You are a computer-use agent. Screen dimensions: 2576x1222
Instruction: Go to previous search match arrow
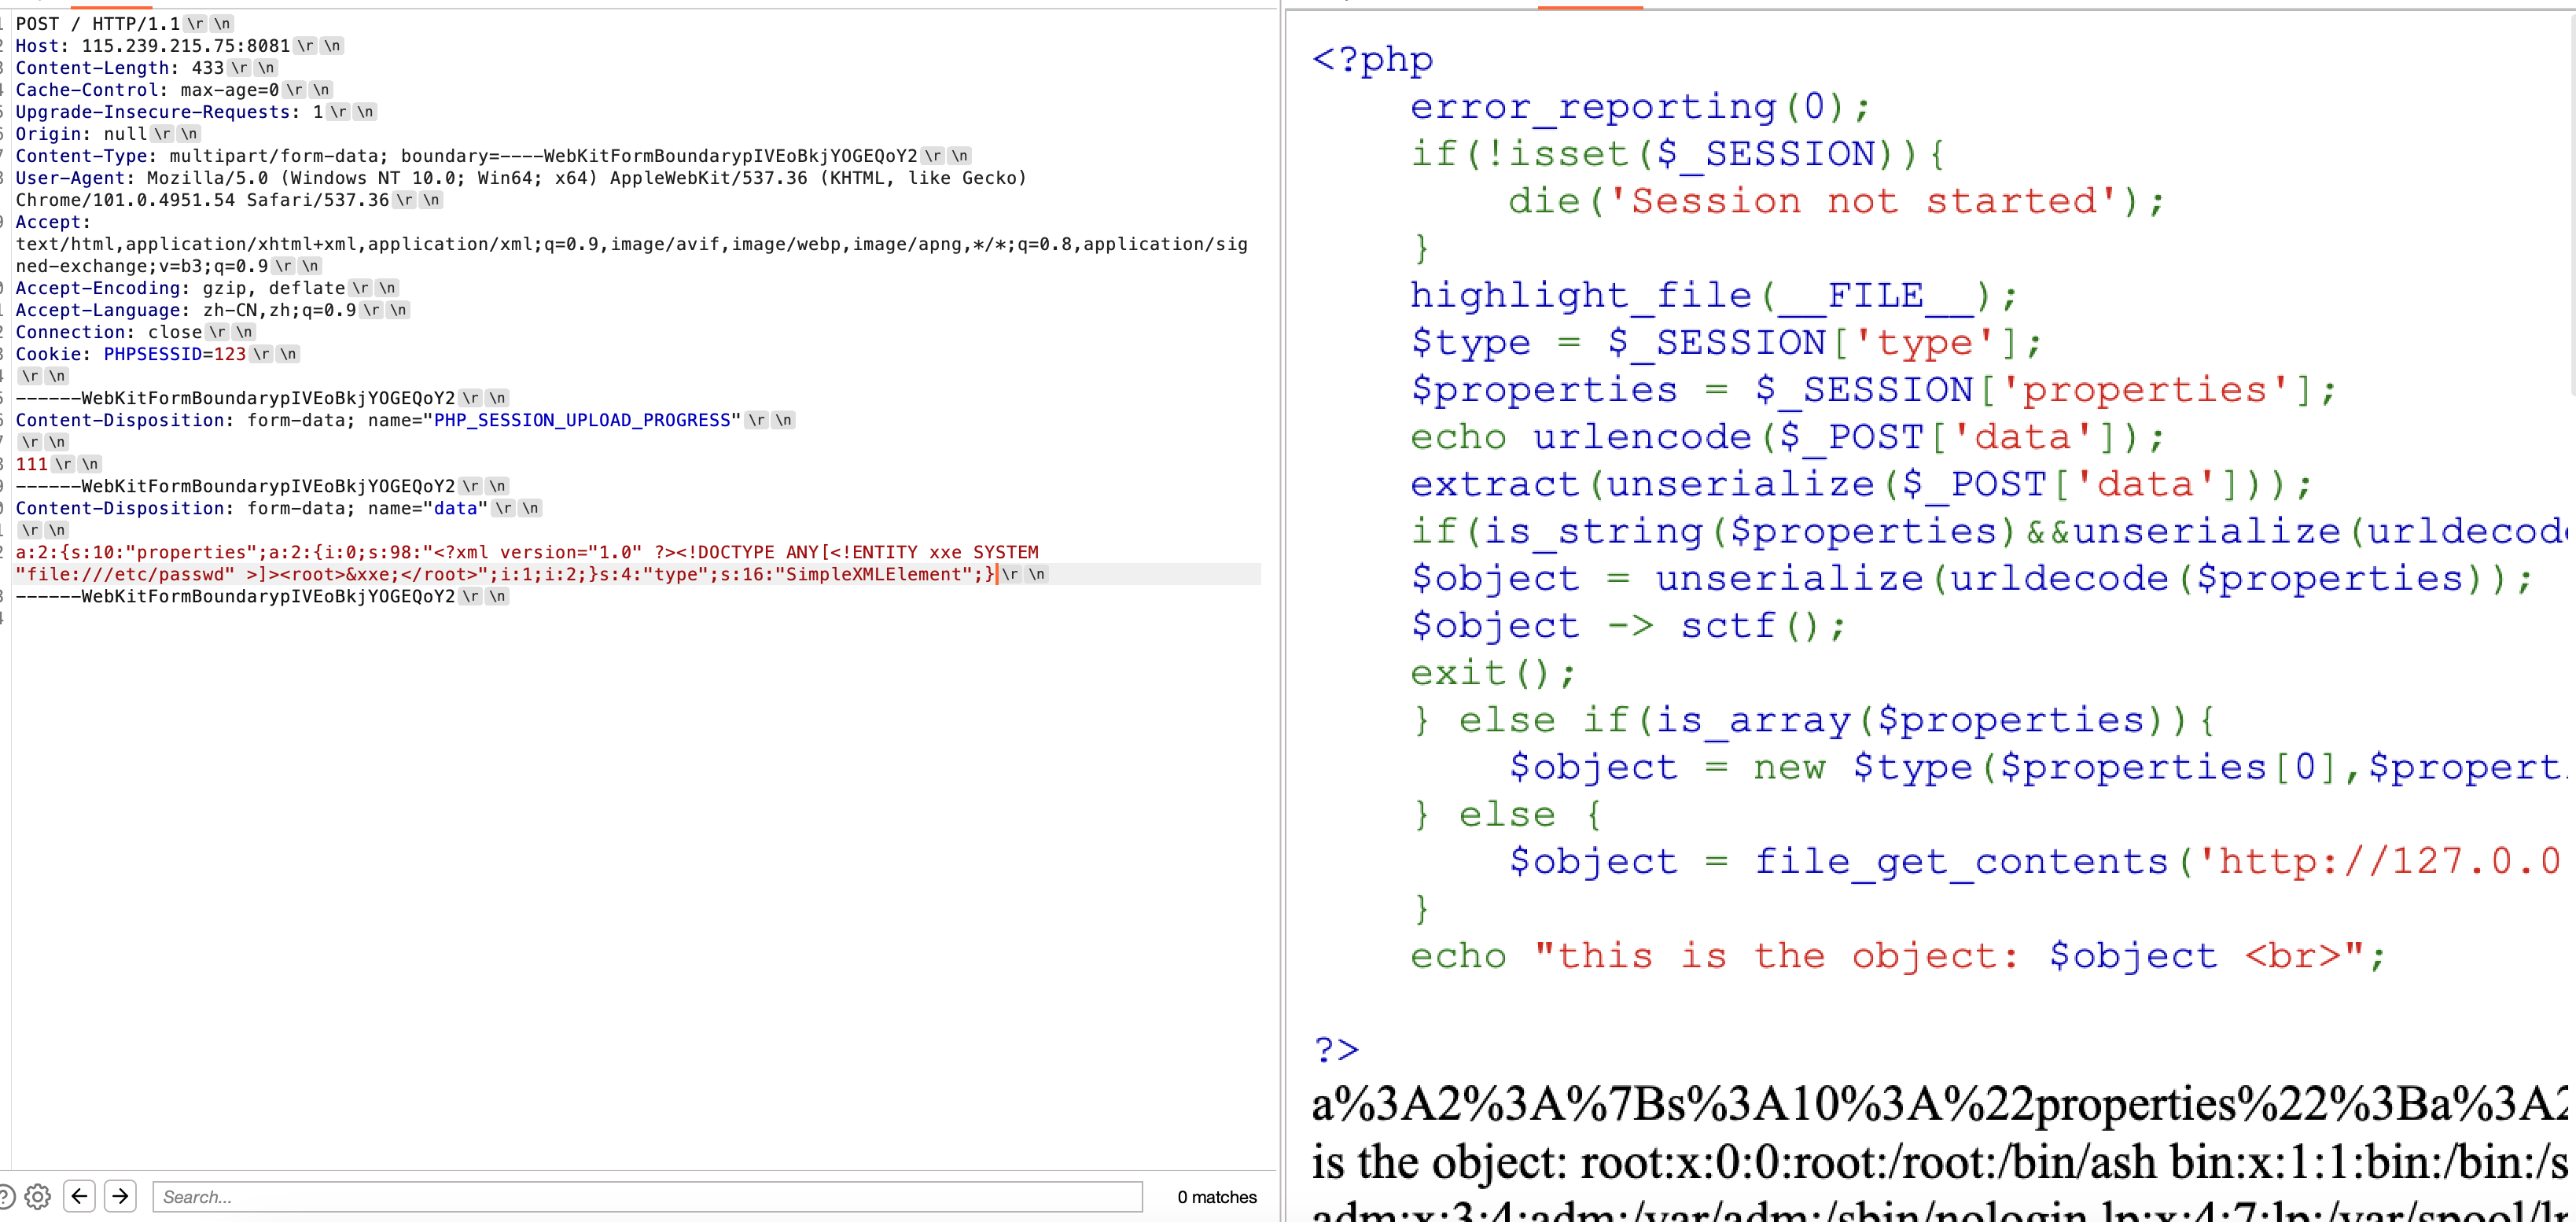[79, 1196]
